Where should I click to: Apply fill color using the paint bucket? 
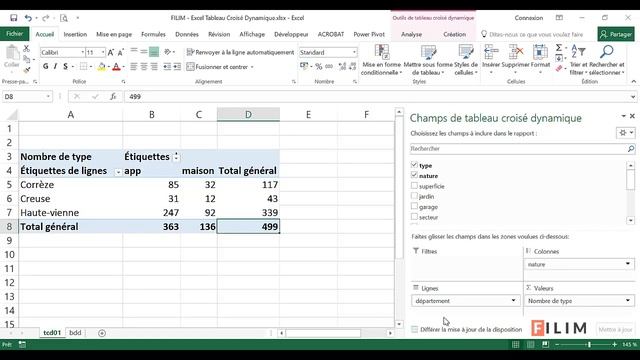pos(102,67)
